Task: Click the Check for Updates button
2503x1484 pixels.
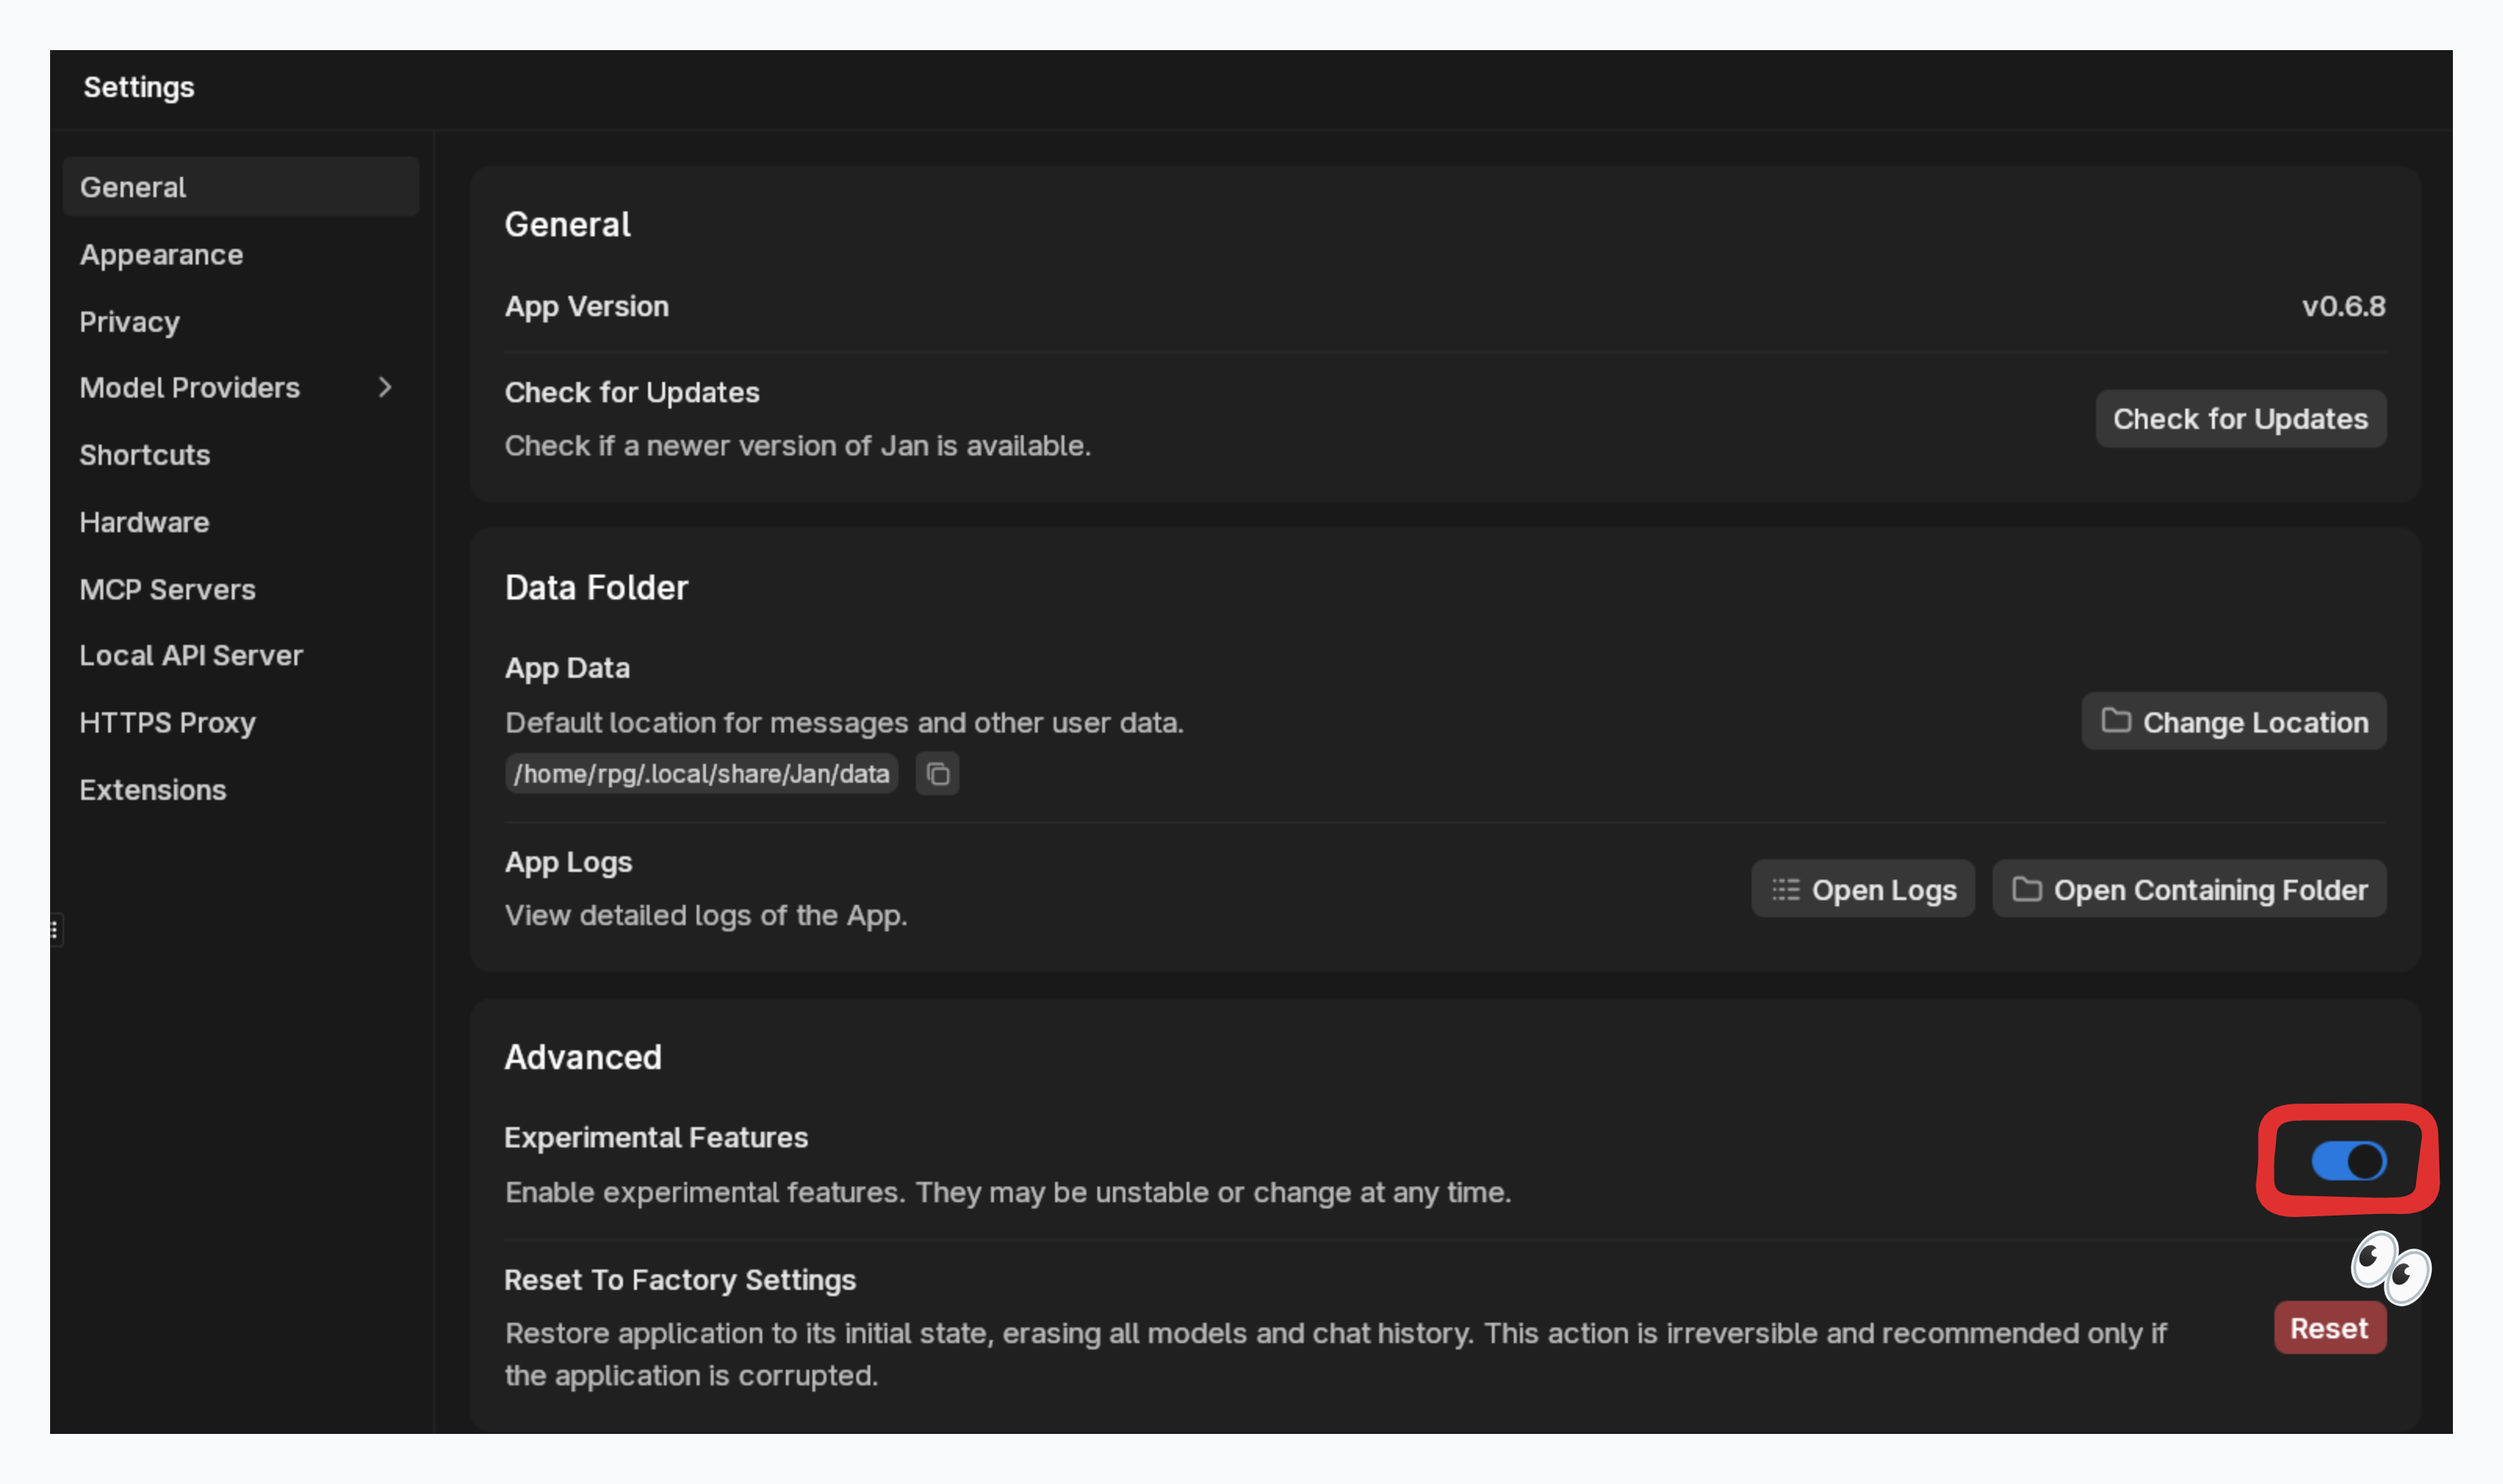Action: pyautogui.click(x=2239, y=419)
